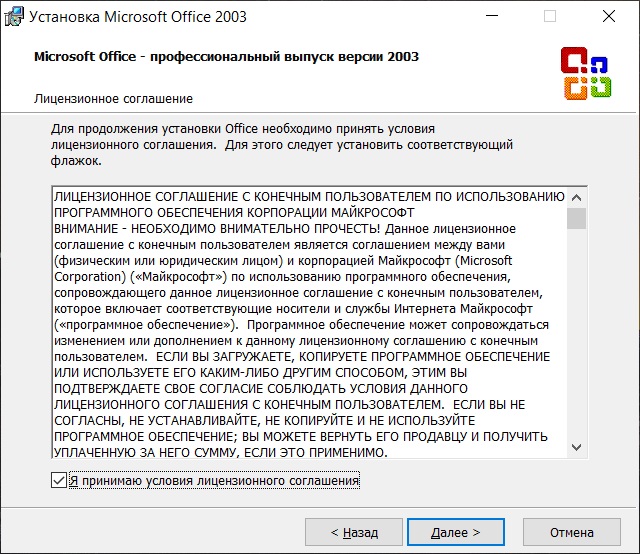Viewport: 640px width, 554px height.
Task: Click the "ВНИМАНИЕ - НЕОБХОДИМО ВНИМАТЕЛЬНО ПРОЧЕСТЬ!" line
Action: [x=217, y=229]
